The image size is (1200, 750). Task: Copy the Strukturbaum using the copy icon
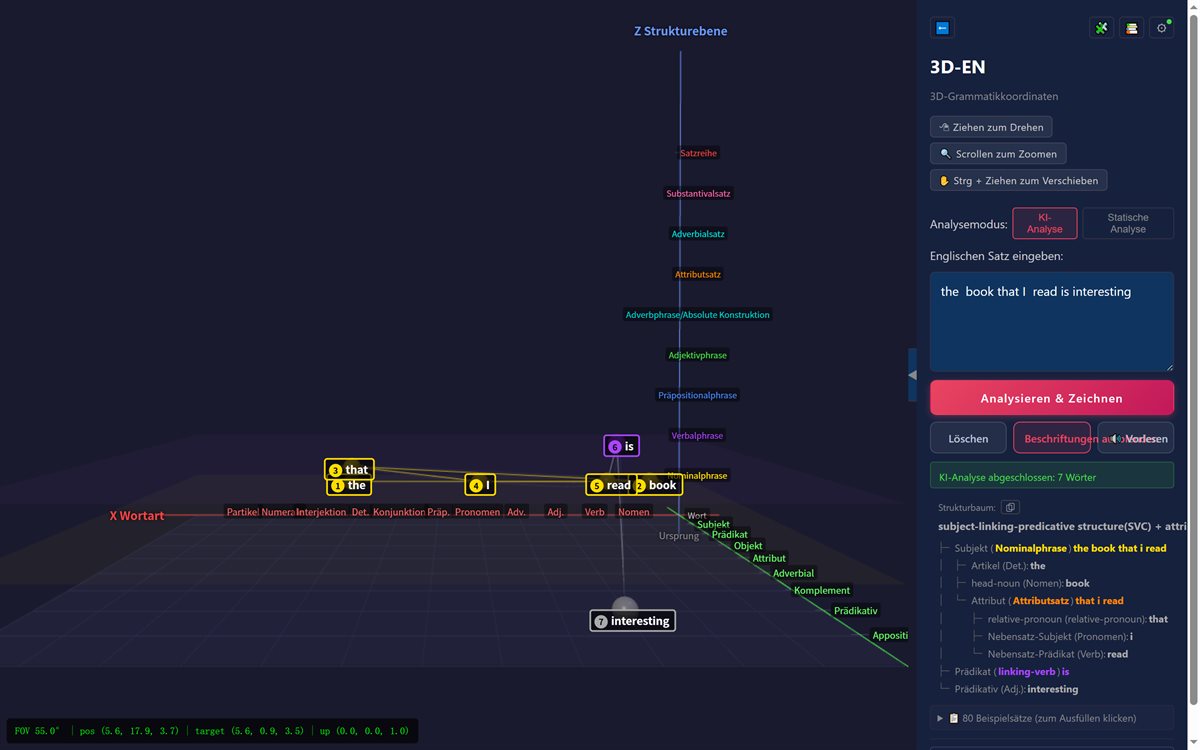(1011, 508)
